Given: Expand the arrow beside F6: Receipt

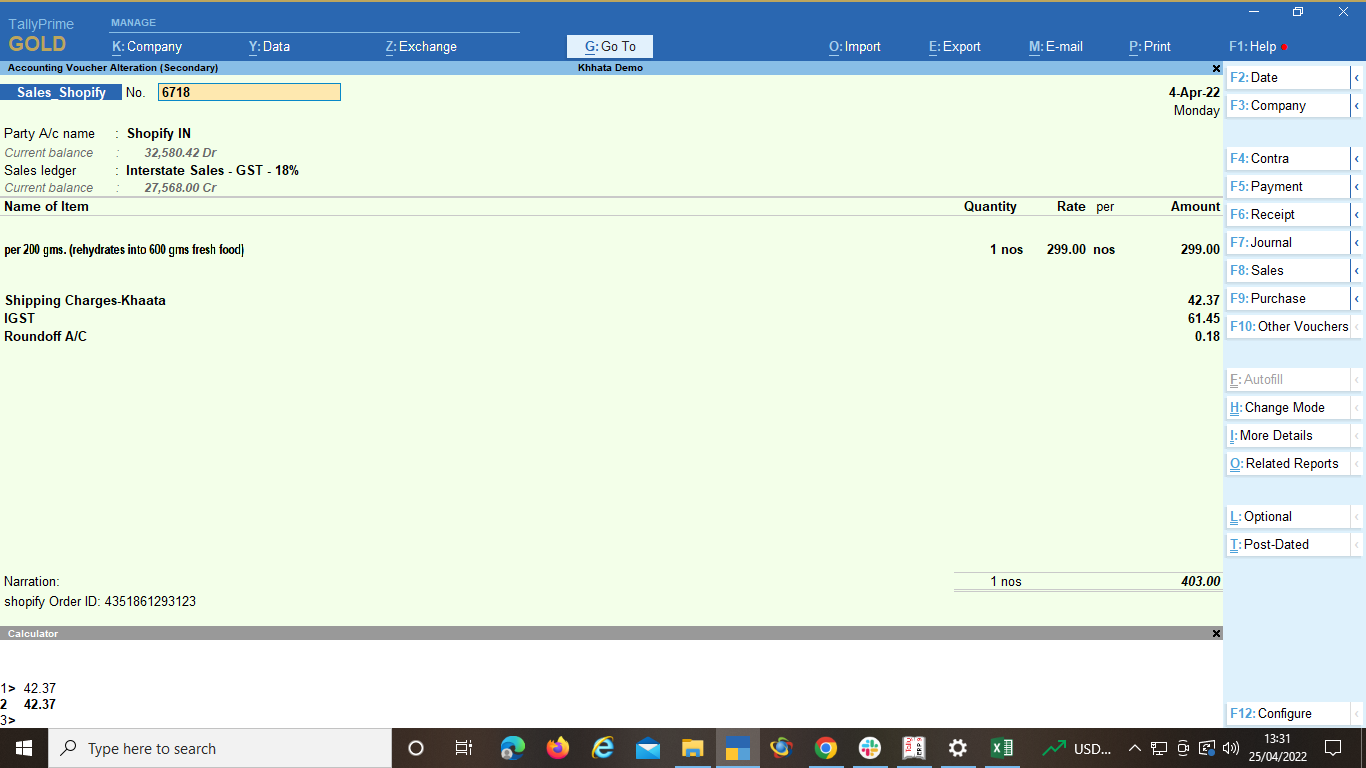Looking at the screenshot, I should 1357,214.
